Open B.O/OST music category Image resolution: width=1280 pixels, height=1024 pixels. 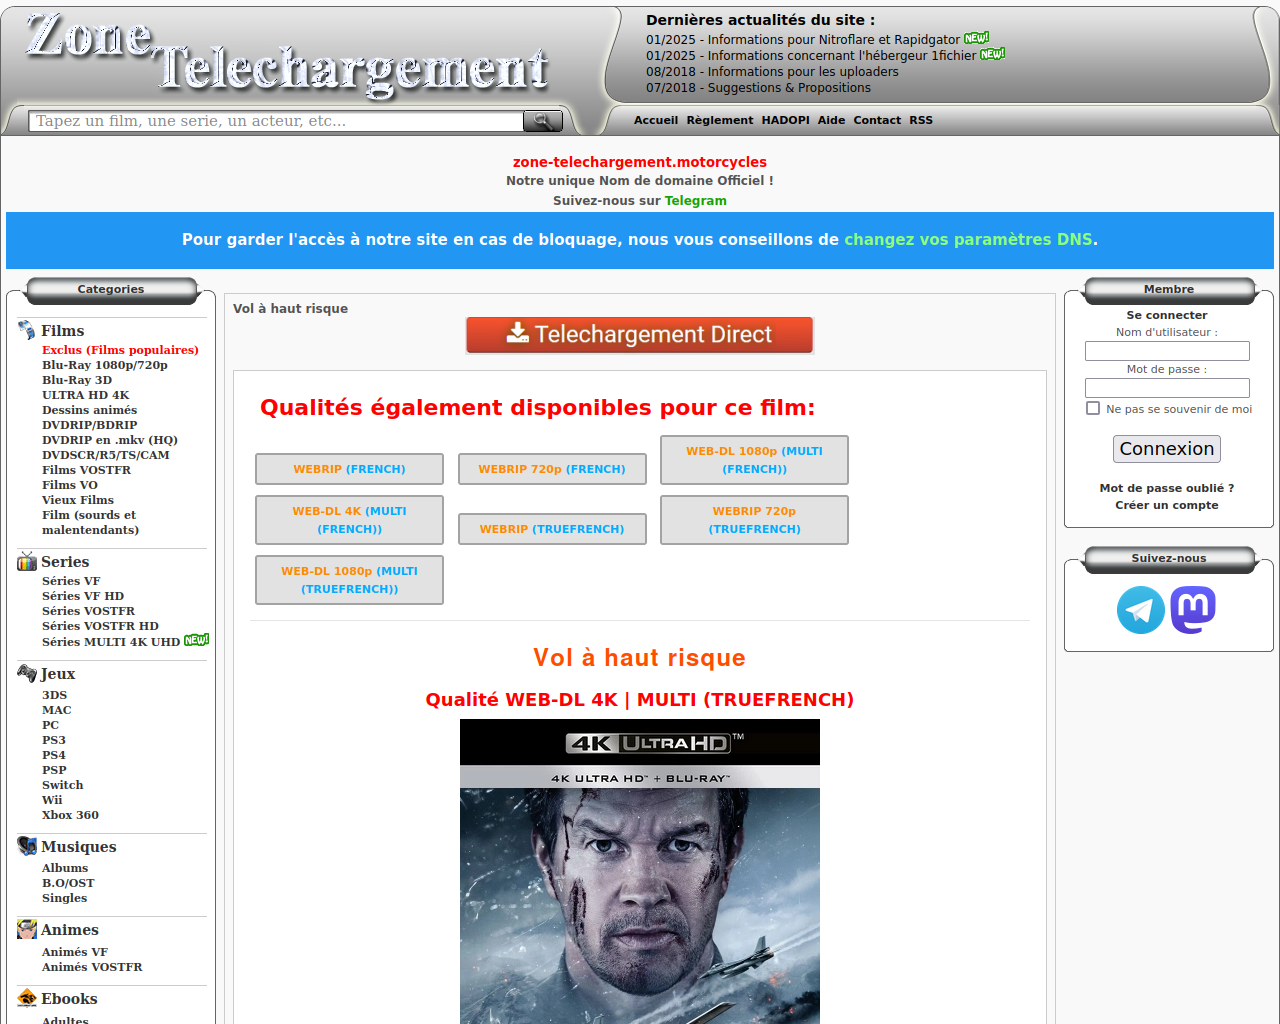pos(68,883)
